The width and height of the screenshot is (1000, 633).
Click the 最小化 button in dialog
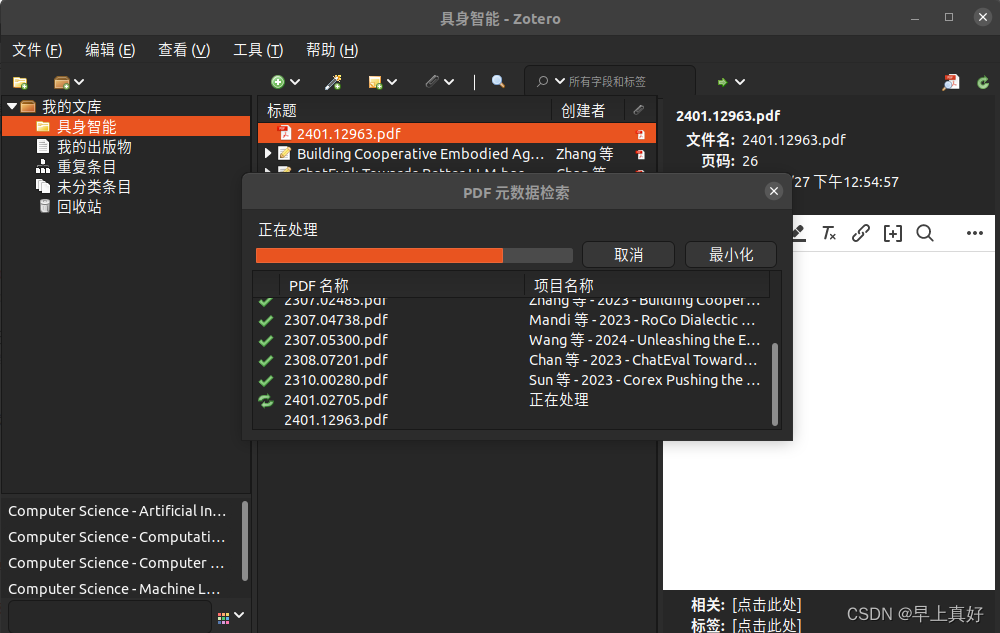[731, 255]
